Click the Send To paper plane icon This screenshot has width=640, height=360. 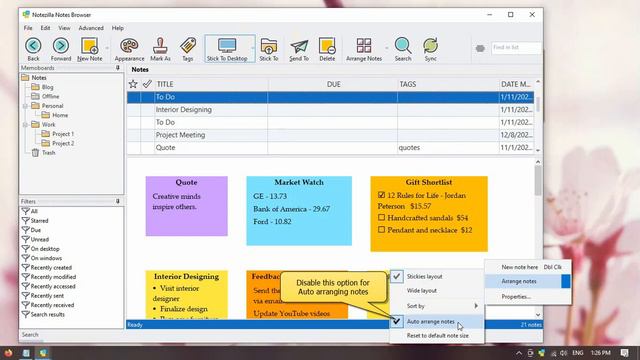click(299, 46)
